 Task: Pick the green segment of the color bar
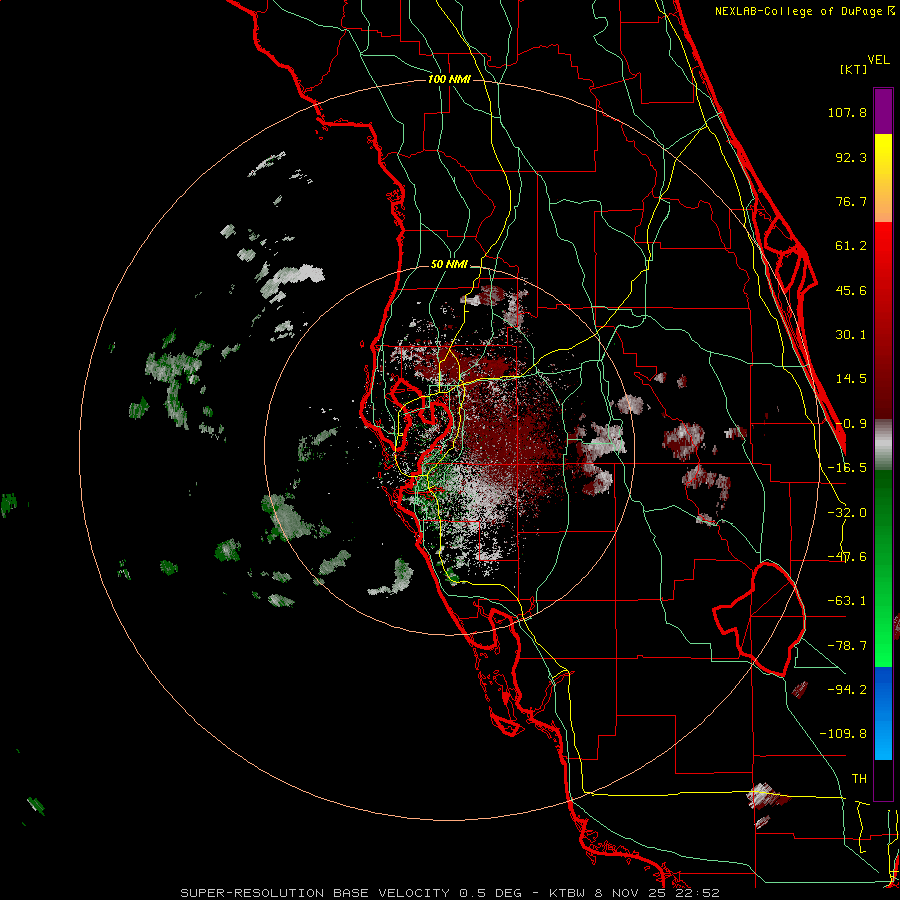[x=883, y=568]
